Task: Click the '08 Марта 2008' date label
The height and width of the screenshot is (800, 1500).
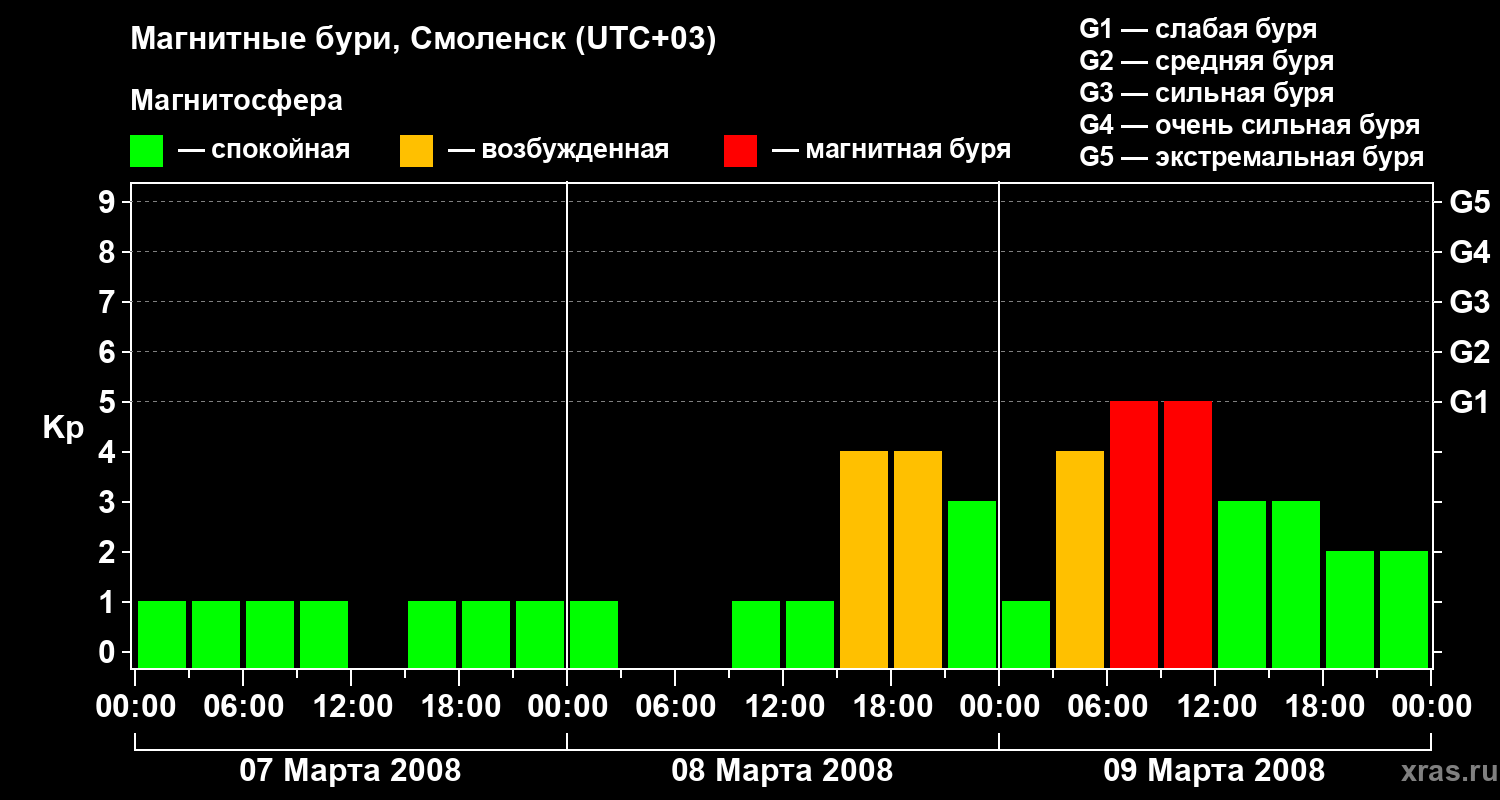Action: click(782, 771)
